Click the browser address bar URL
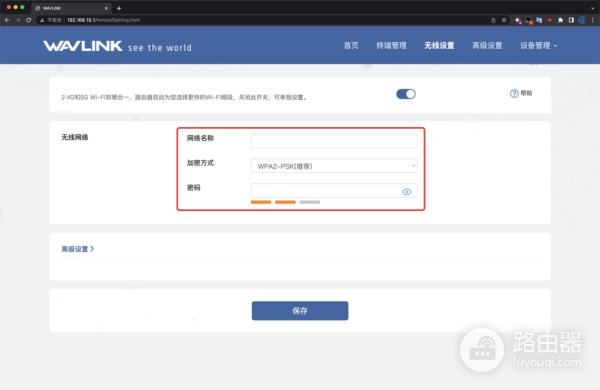600x390 pixels. pyautogui.click(x=103, y=20)
